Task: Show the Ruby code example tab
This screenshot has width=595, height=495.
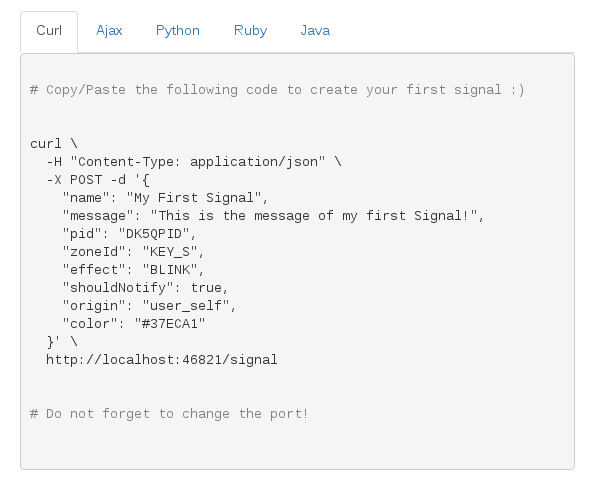Action: [x=250, y=31]
